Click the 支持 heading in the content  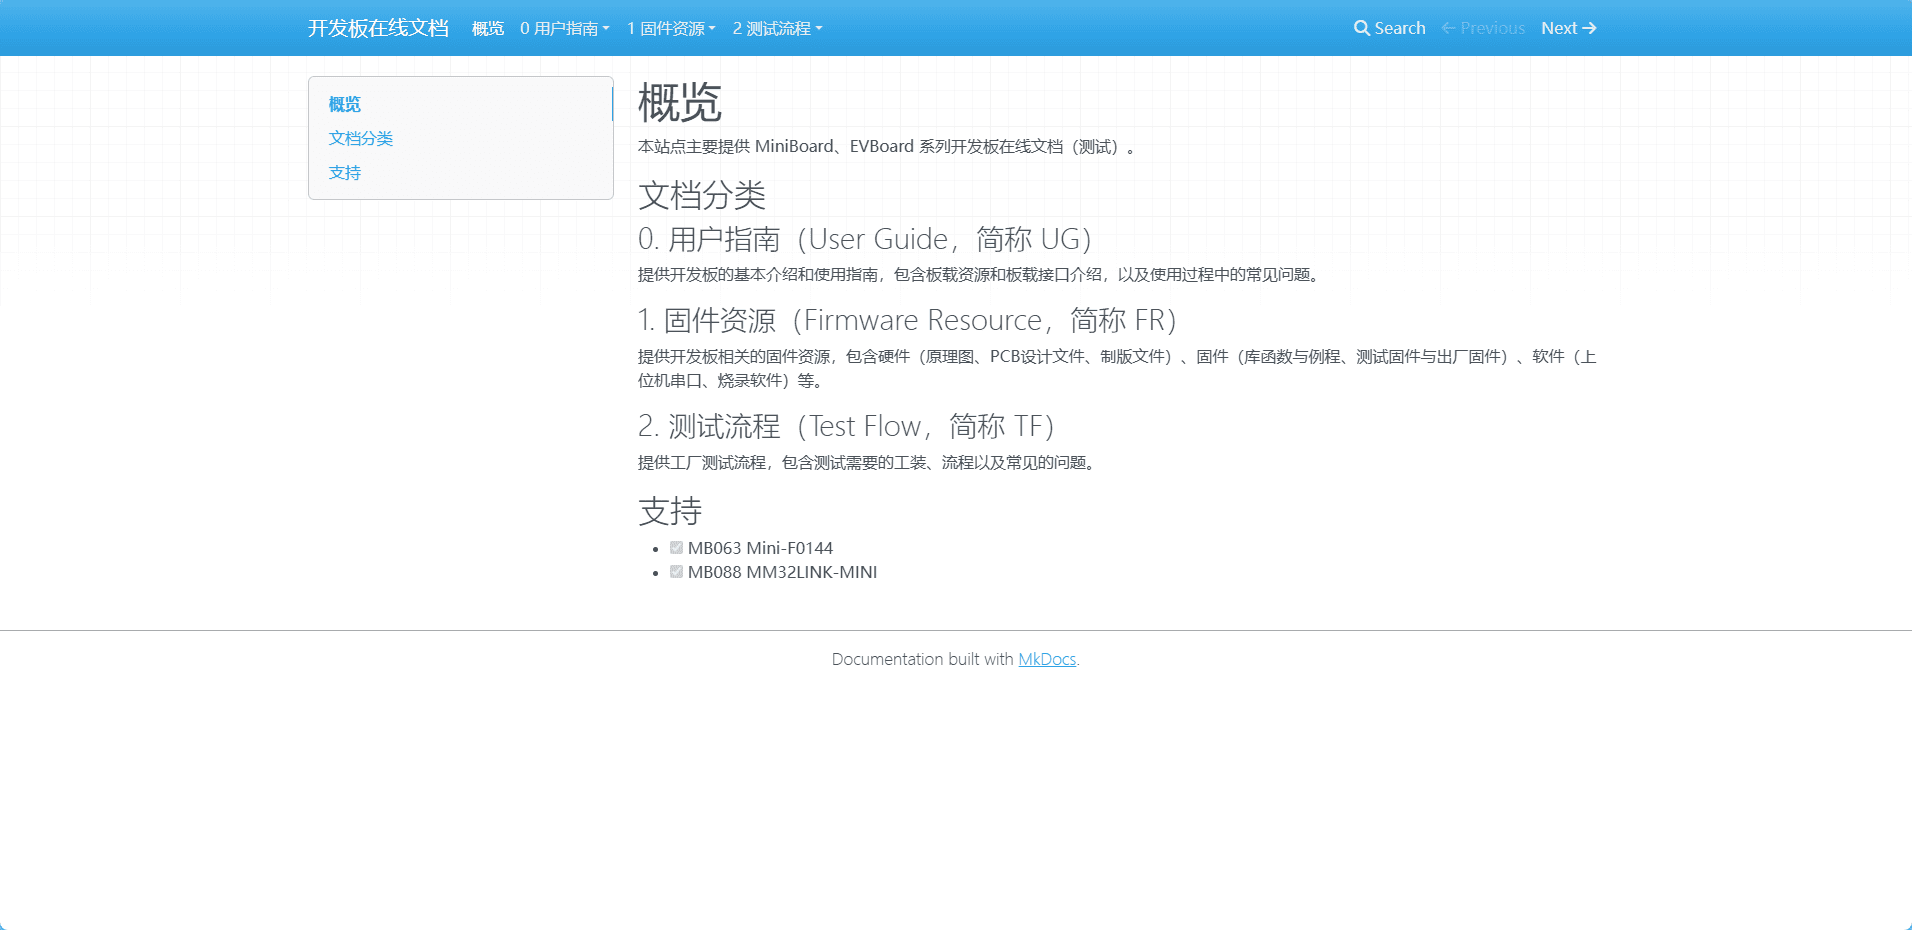coord(670,511)
